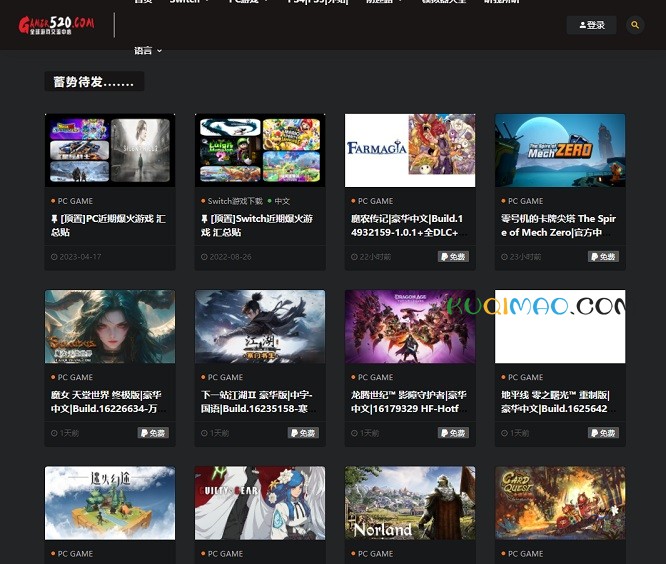Screen dimensions: 666x564
Task: Click the 2022-08-26 date stamp
Action: click(x=226, y=257)
